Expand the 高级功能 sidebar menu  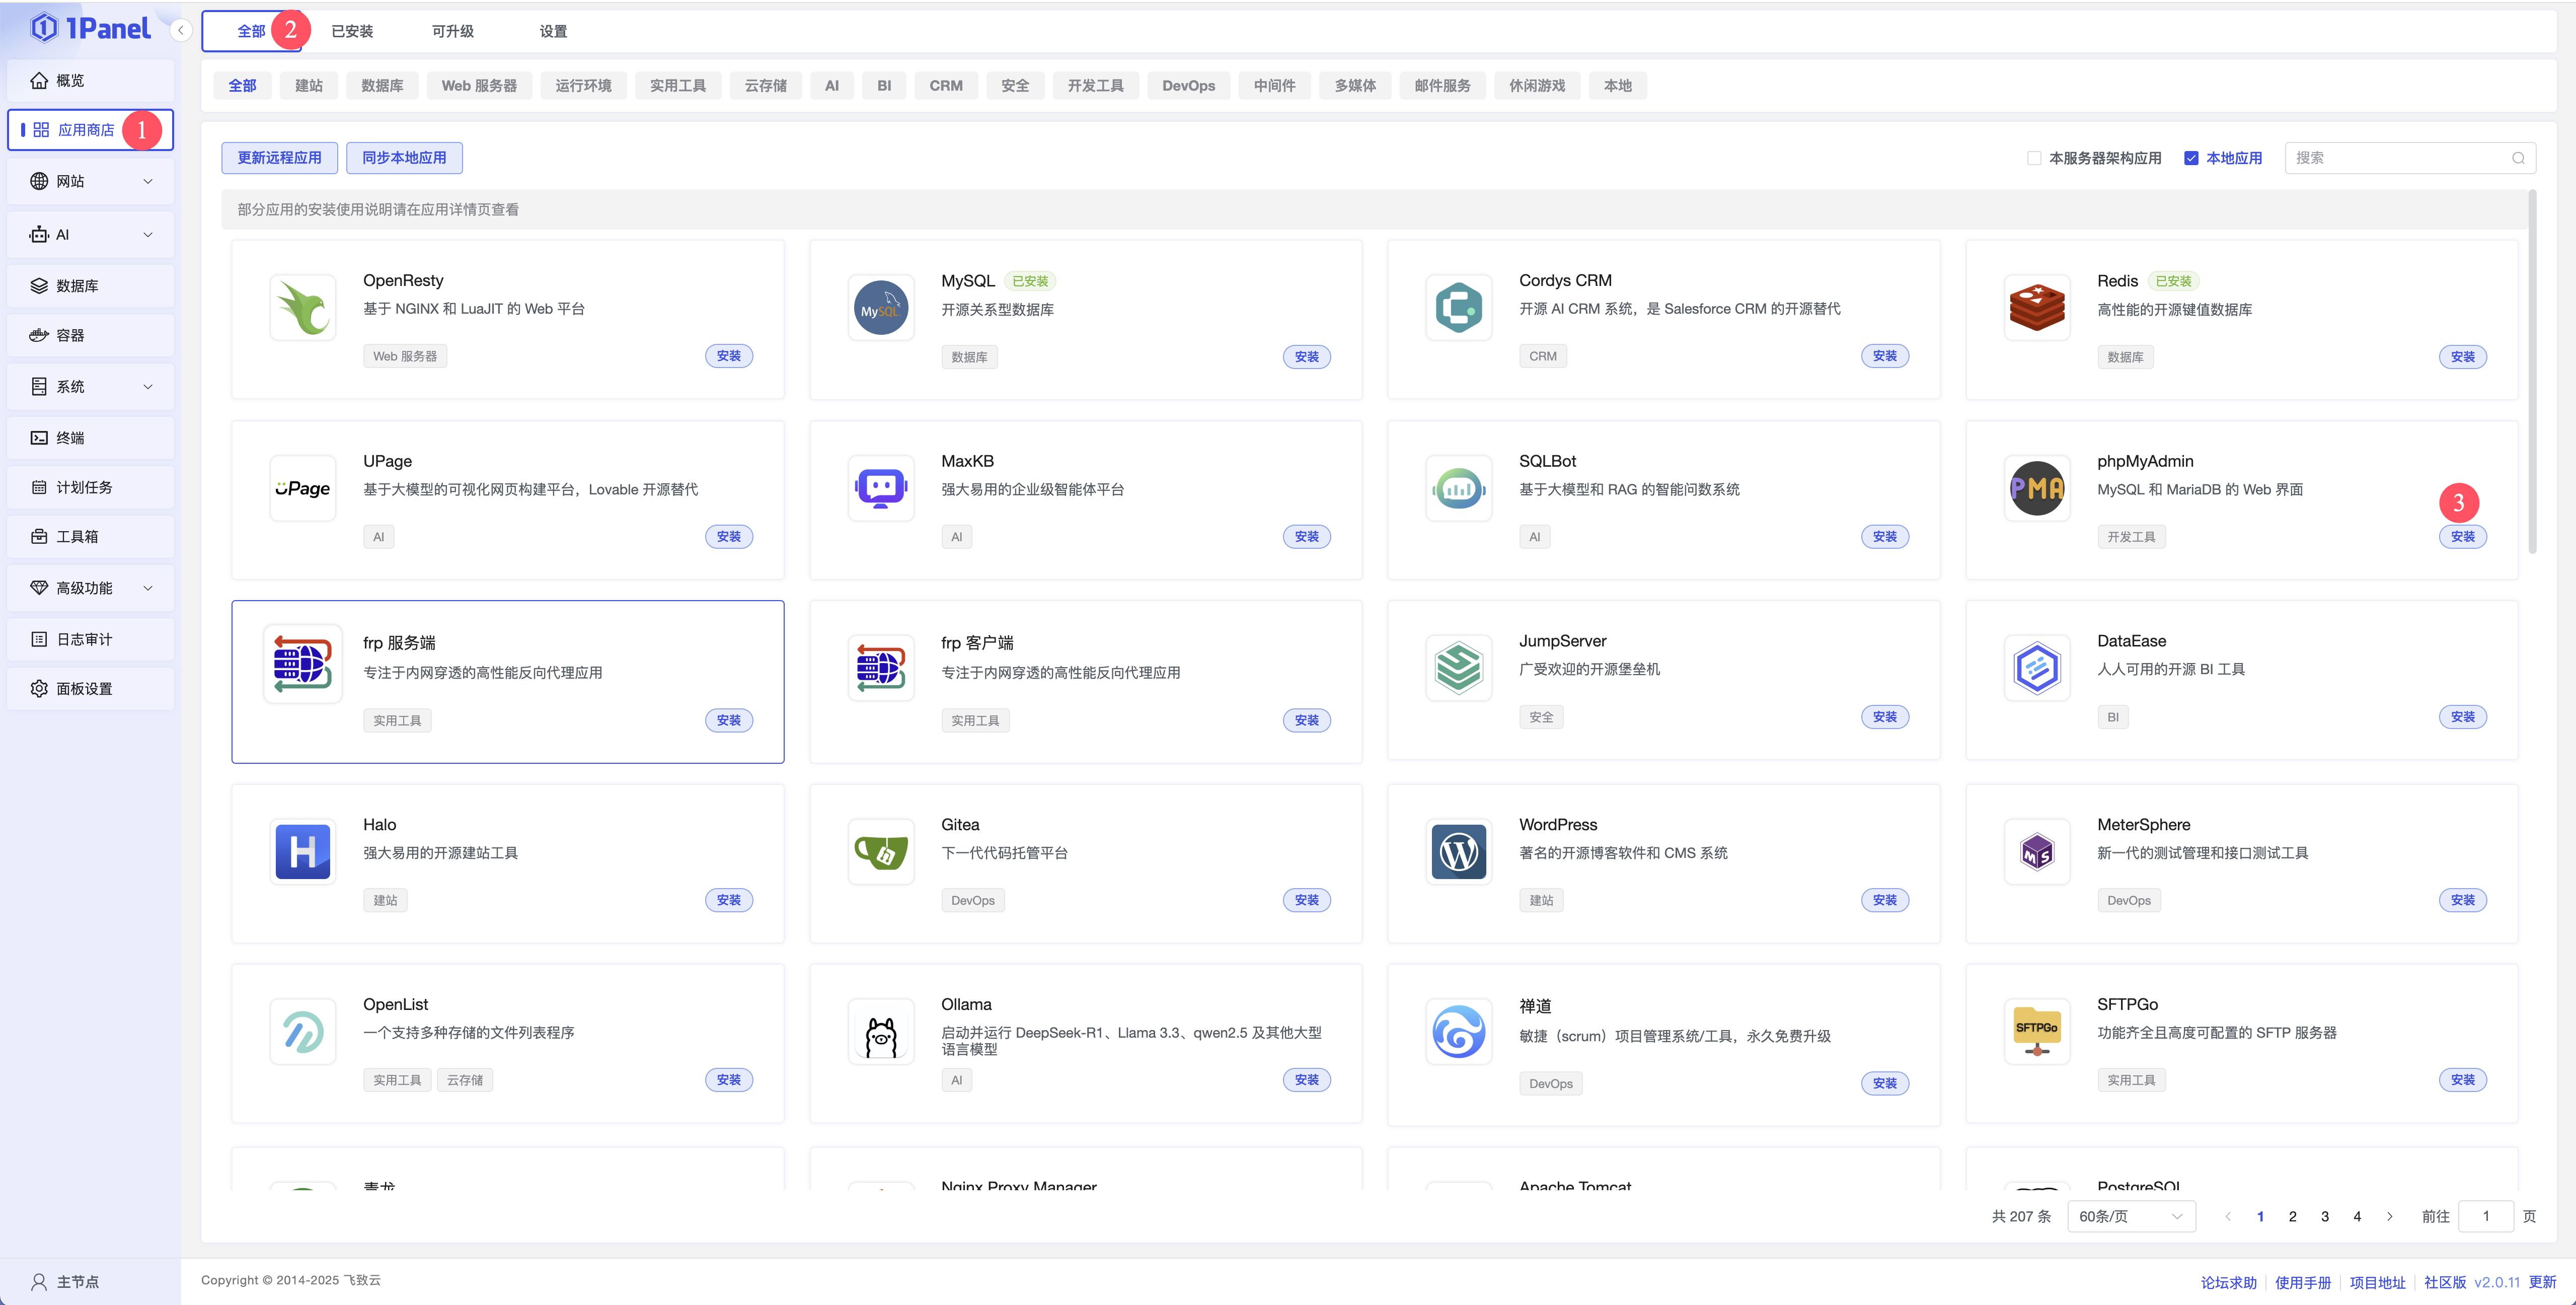[90, 588]
